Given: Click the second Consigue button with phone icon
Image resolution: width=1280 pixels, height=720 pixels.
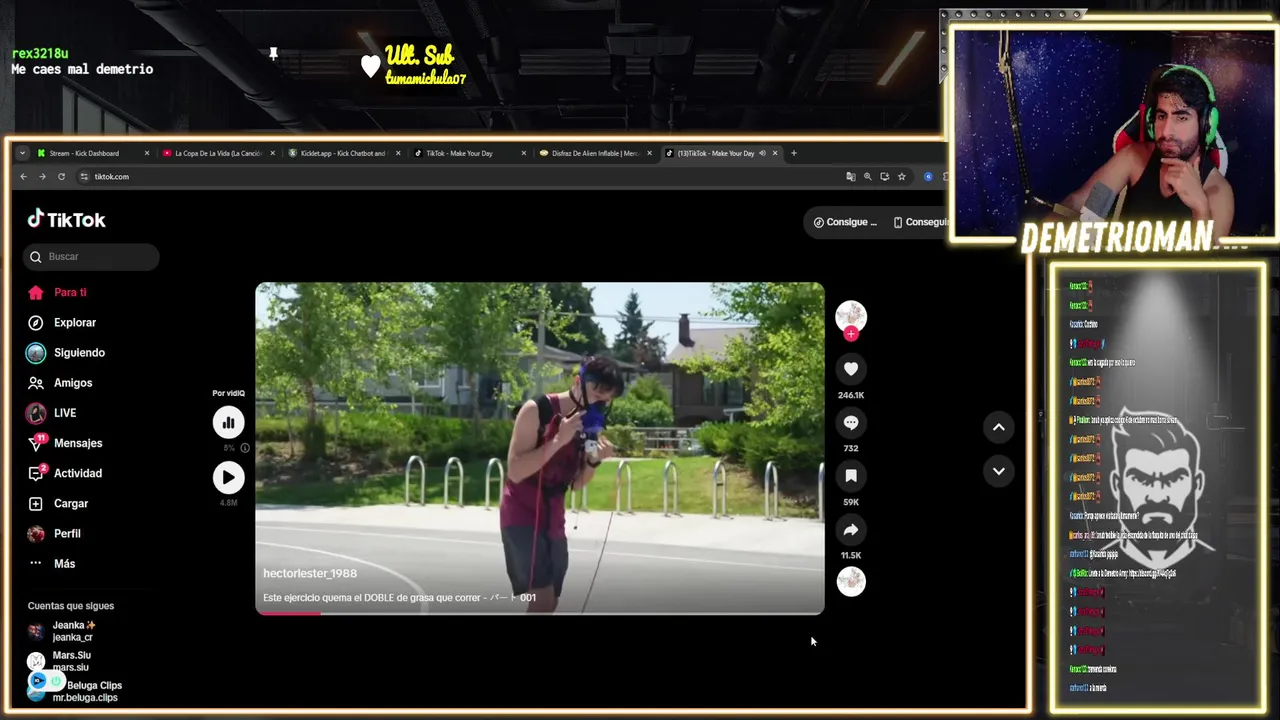Looking at the screenshot, I should (x=920, y=222).
